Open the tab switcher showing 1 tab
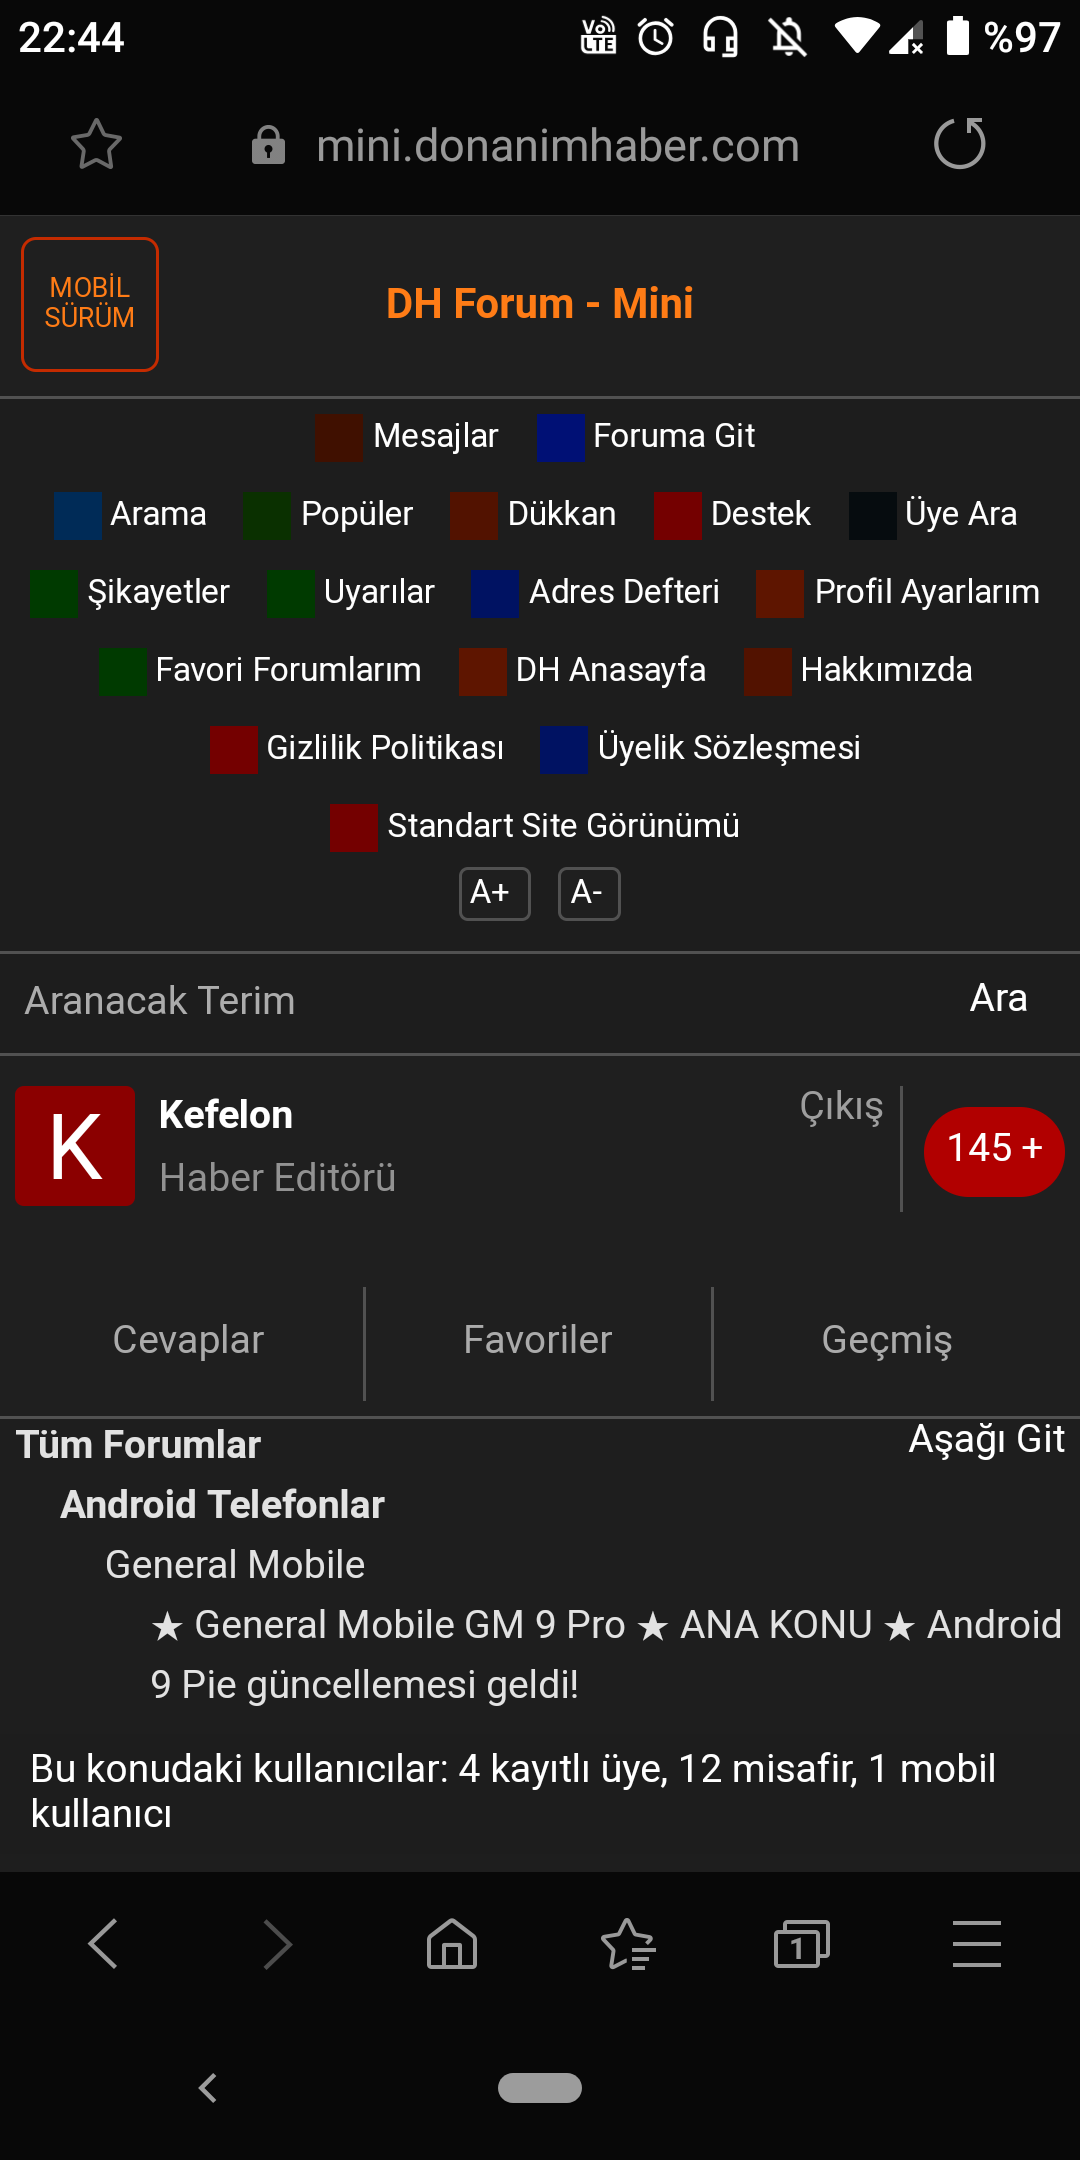This screenshot has width=1080, height=2160. [802, 1944]
